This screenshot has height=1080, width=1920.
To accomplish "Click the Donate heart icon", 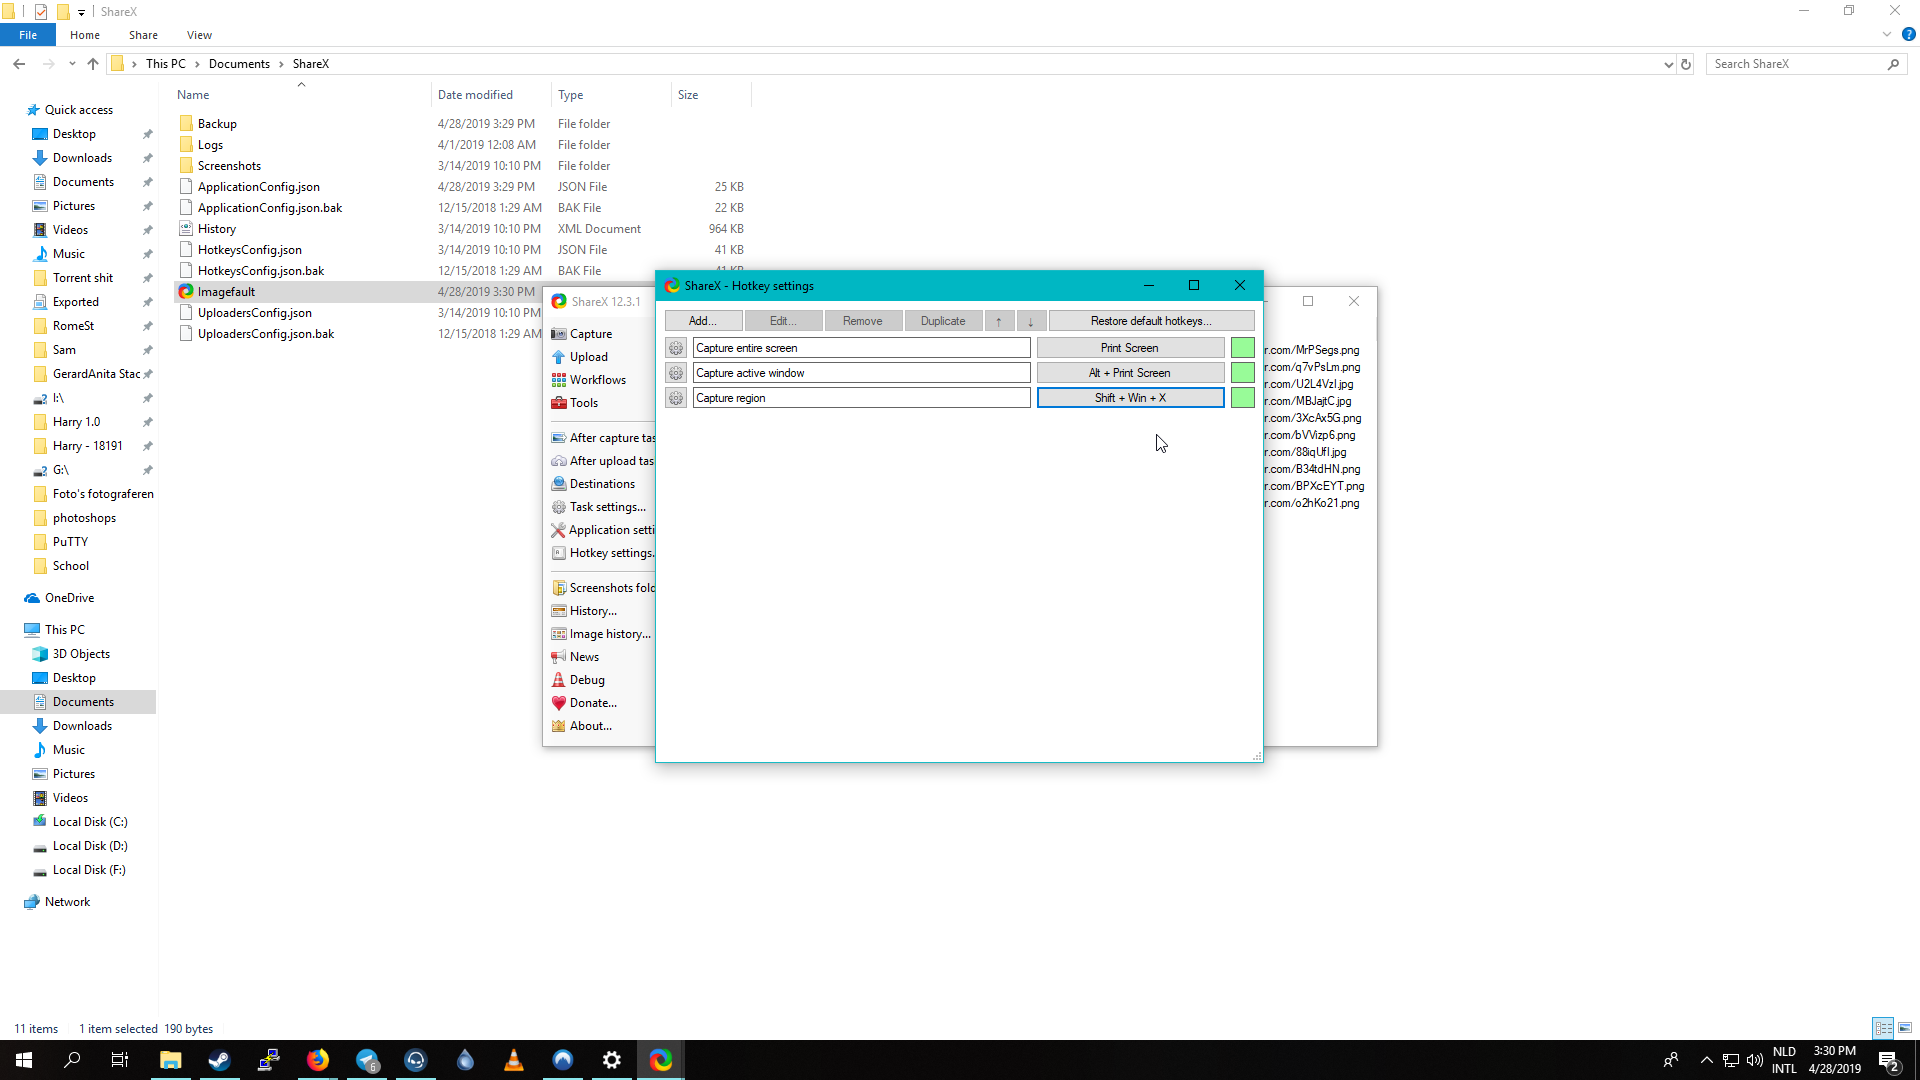I will tap(559, 703).
